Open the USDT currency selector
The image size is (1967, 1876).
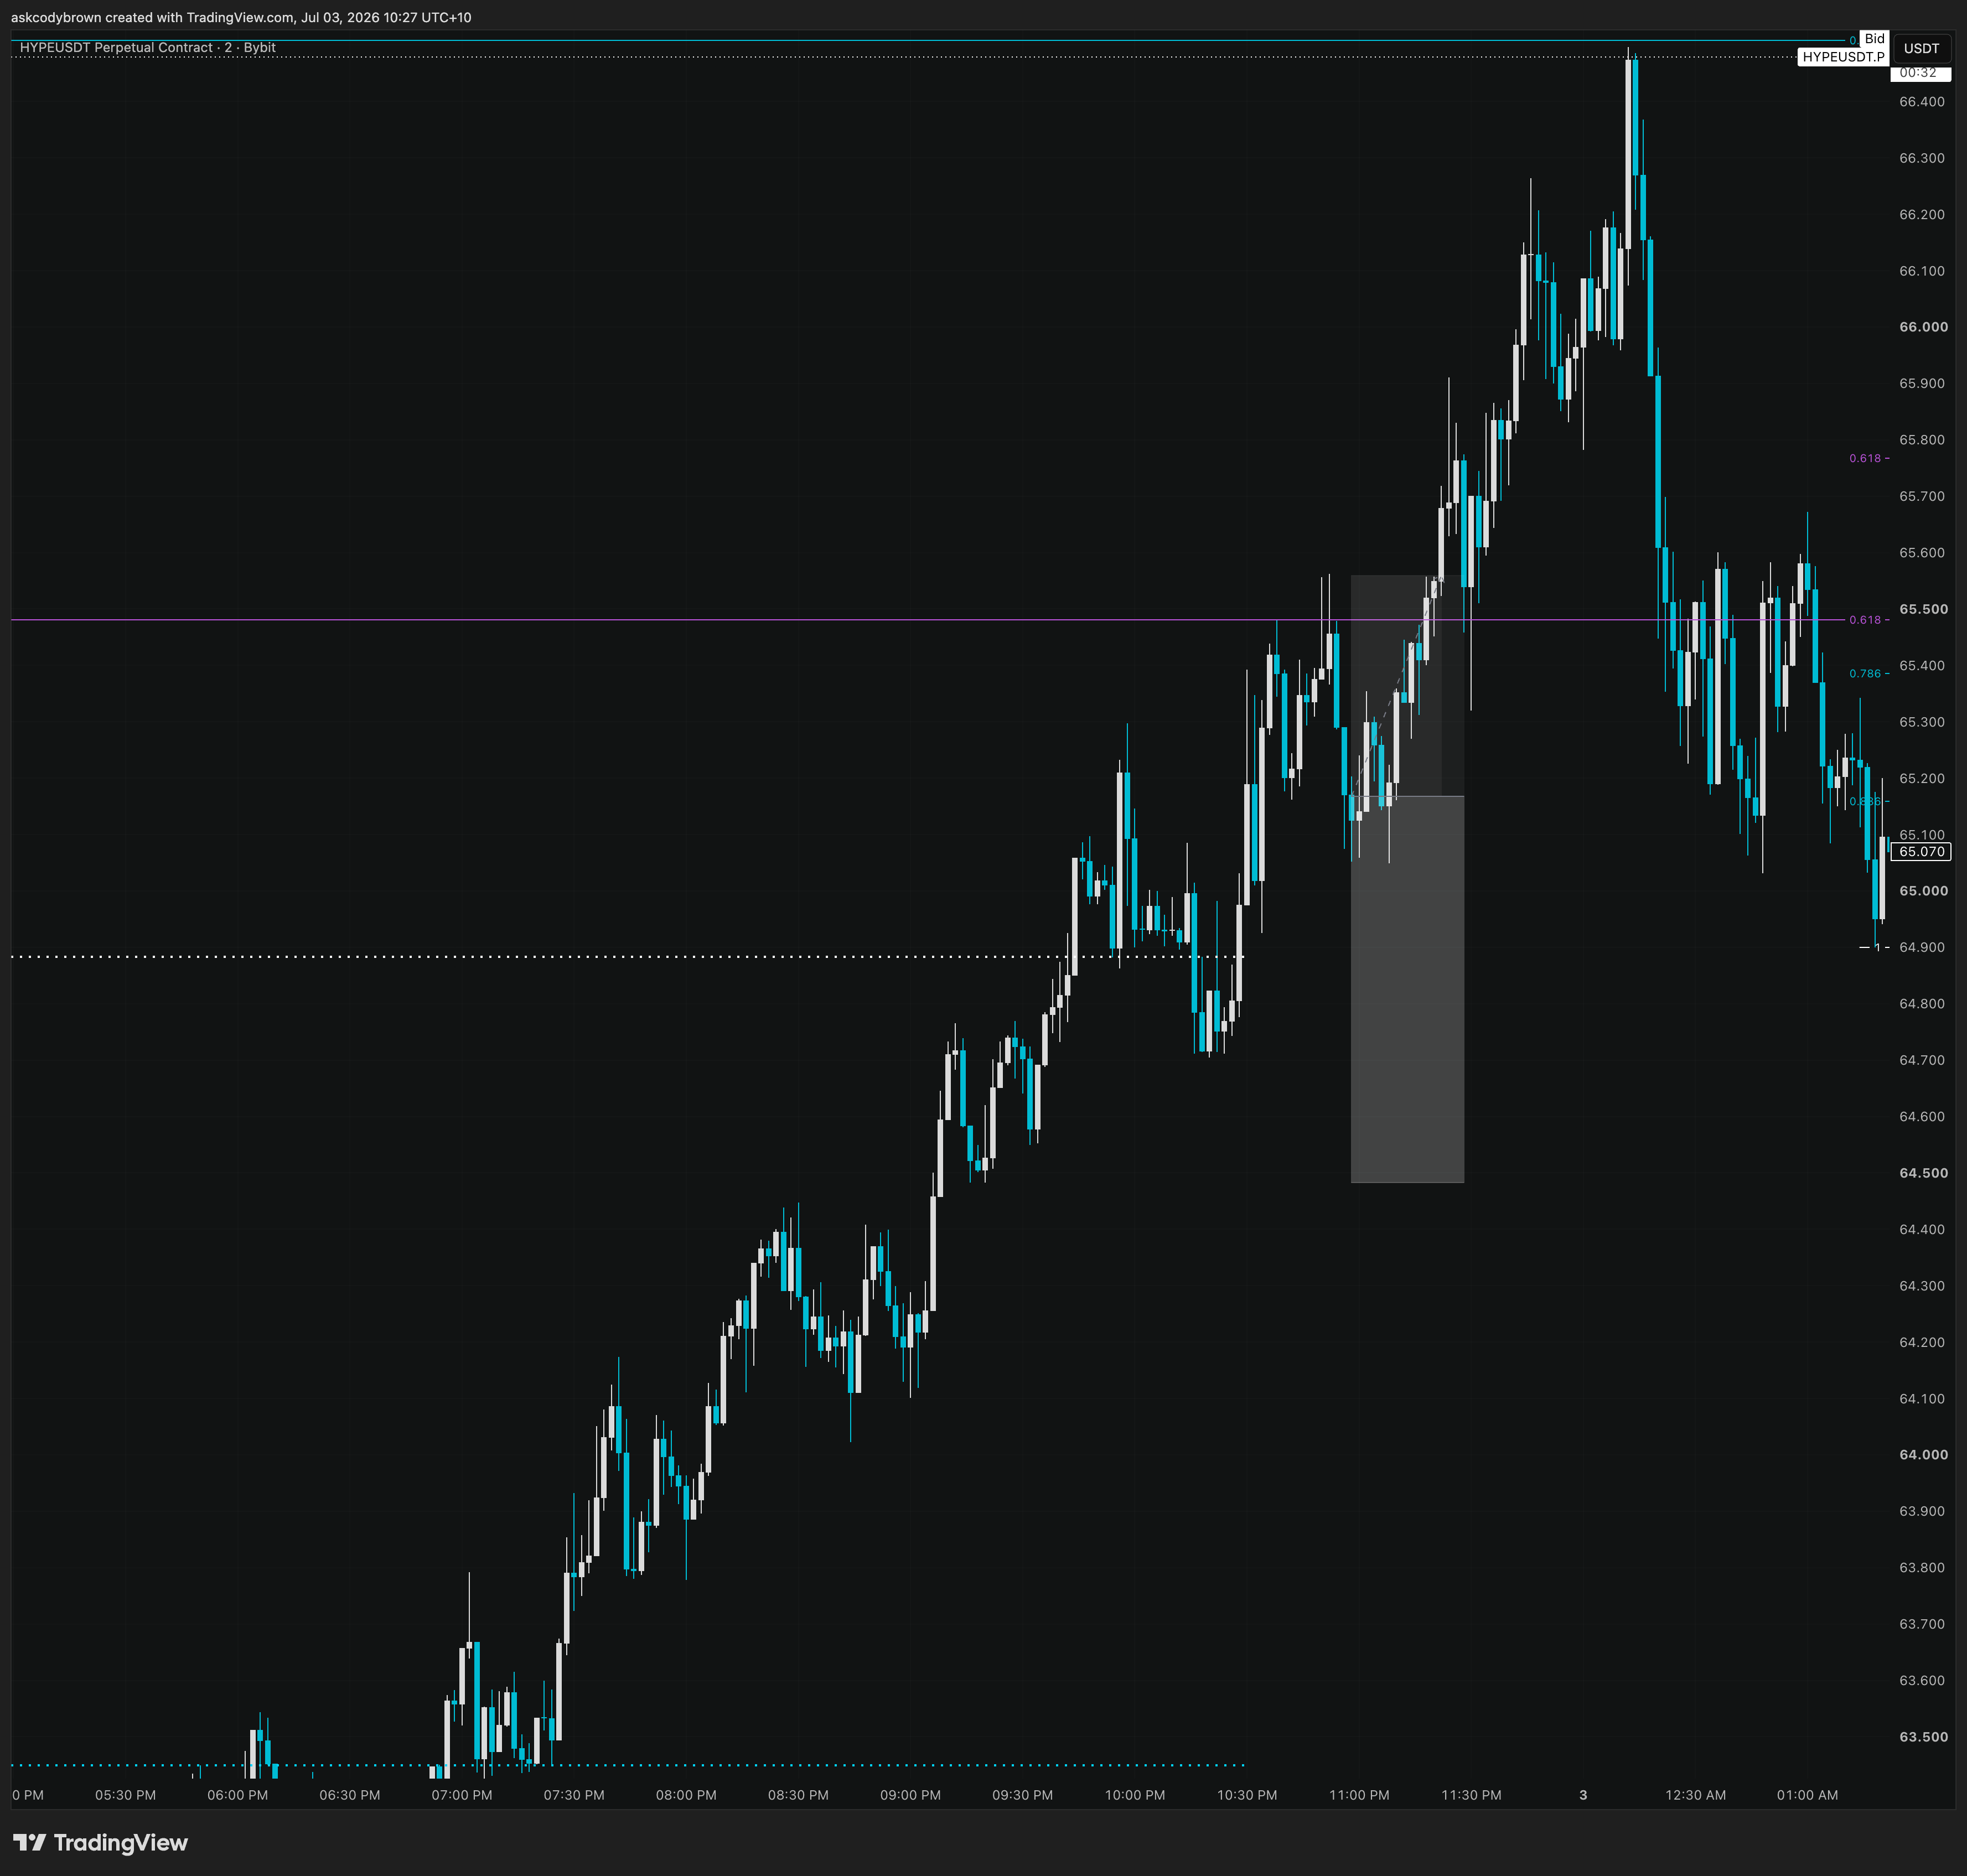[x=1921, y=48]
